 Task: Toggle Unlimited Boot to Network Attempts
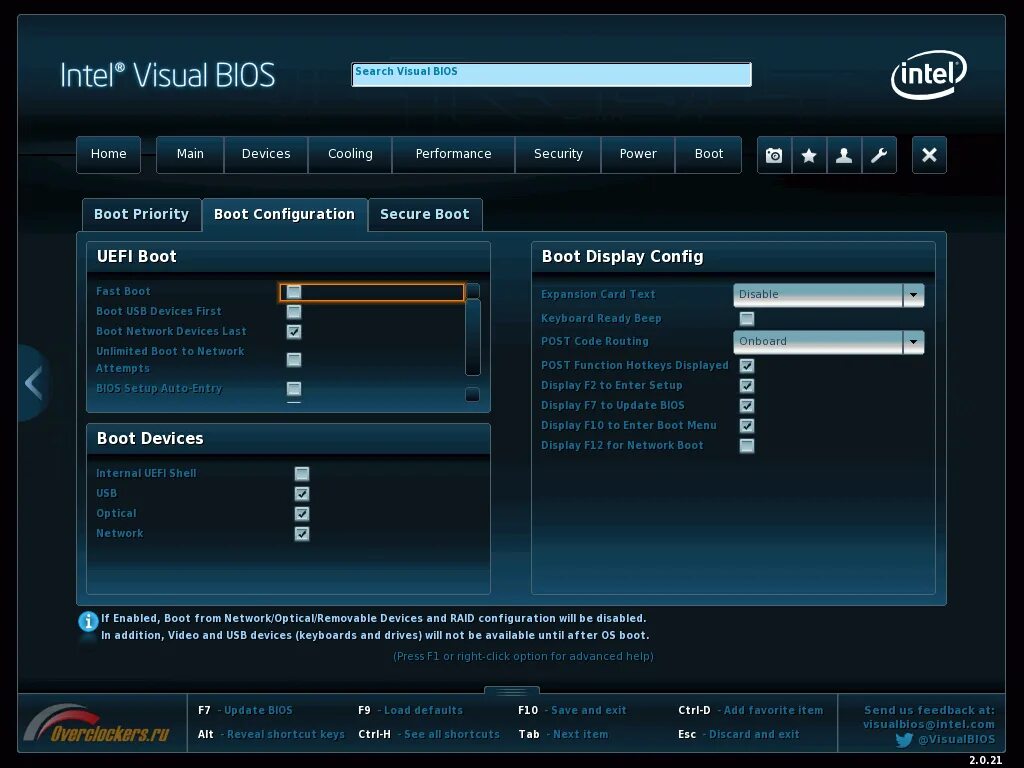click(x=294, y=360)
